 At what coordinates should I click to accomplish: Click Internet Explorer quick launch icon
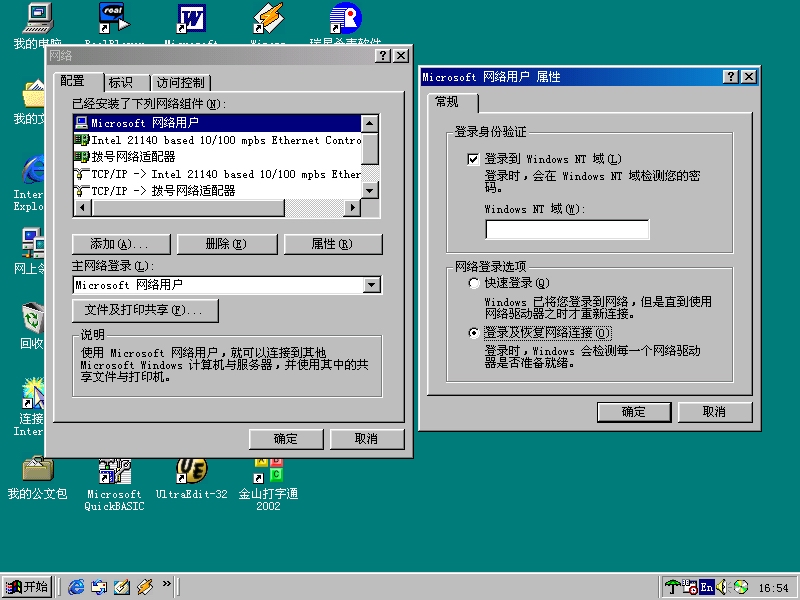[76, 587]
